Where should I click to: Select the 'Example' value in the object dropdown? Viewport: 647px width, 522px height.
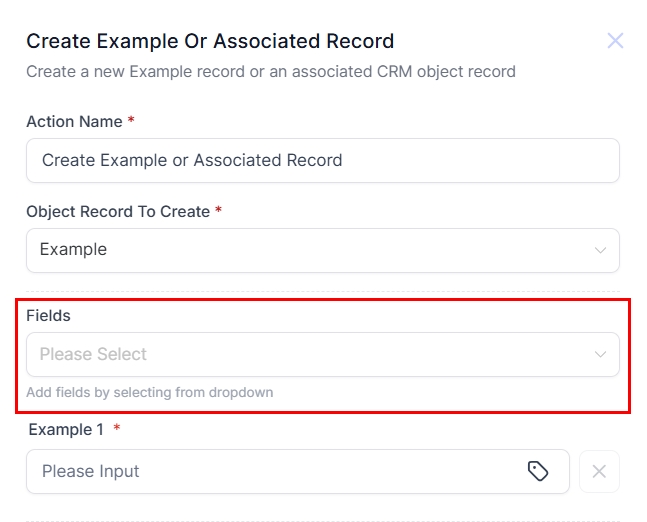point(73,250)
